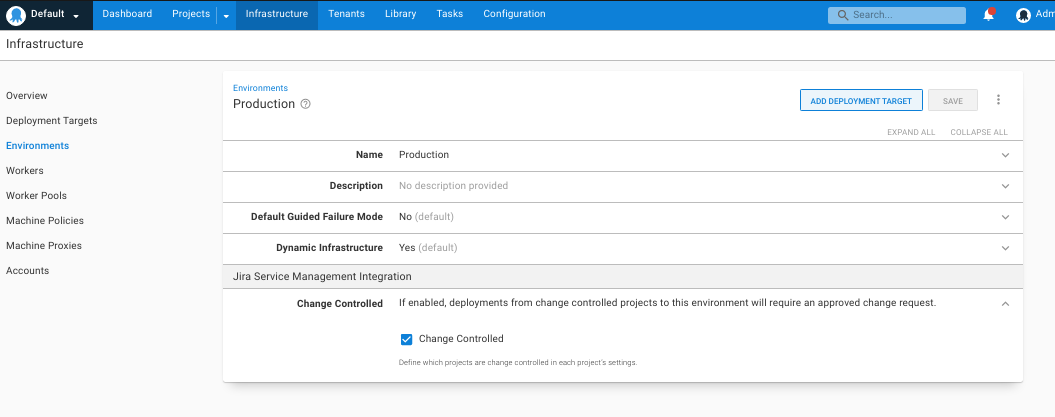The width and height of the screenshot is (1055, 417).
Task: Open the Dashboard menu item
Action: point(127,14)
